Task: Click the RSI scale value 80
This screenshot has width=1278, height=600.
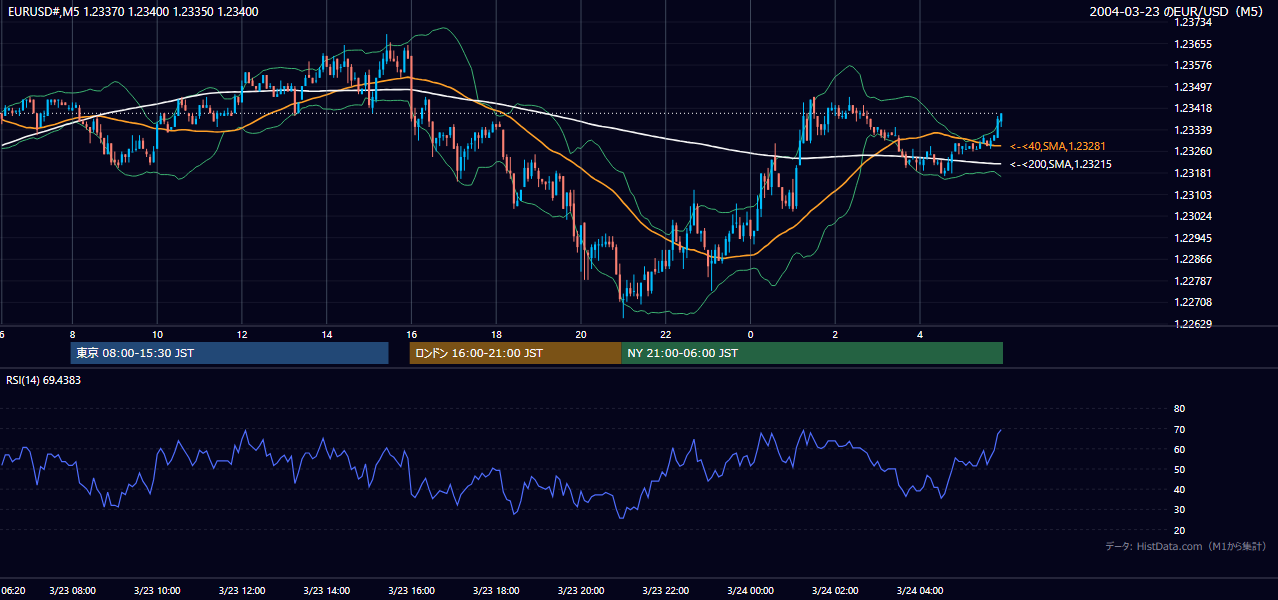Action: click(x=1179, y=409)
